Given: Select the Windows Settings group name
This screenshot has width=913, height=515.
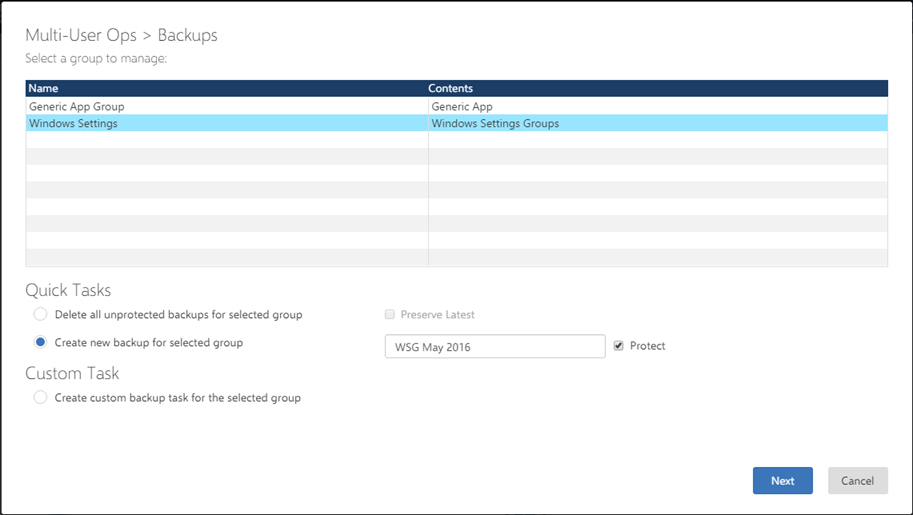Looking at the screenshot, I should (73, 123).
